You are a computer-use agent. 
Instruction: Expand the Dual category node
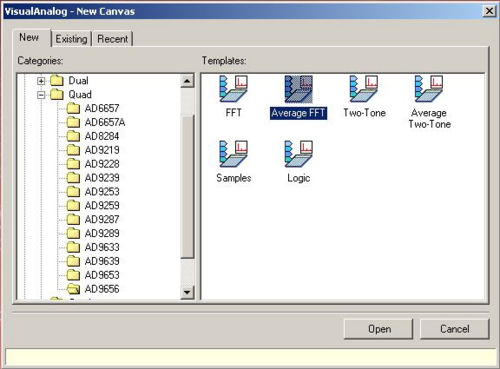[x=41, y=81]
